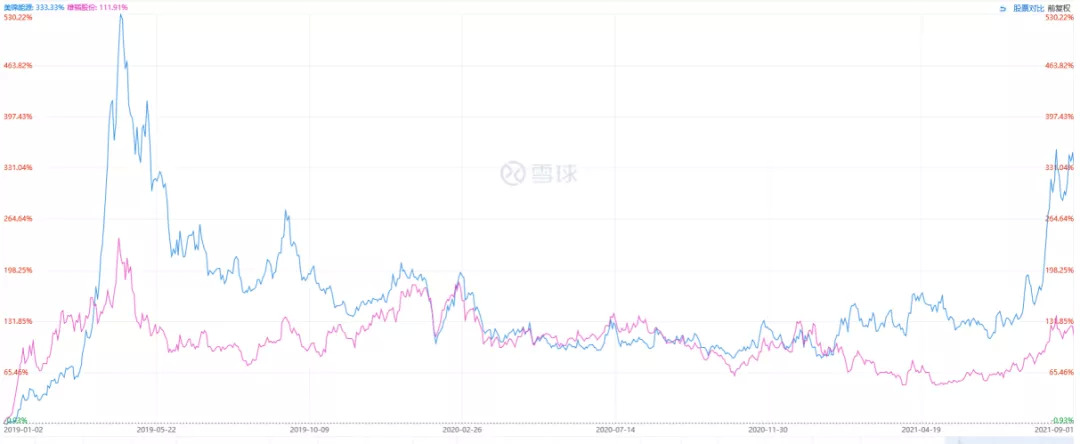Viewport: 1080px width, 444px height.
Task: Click the blue return arrow icon
Action: pos(1003,8)
